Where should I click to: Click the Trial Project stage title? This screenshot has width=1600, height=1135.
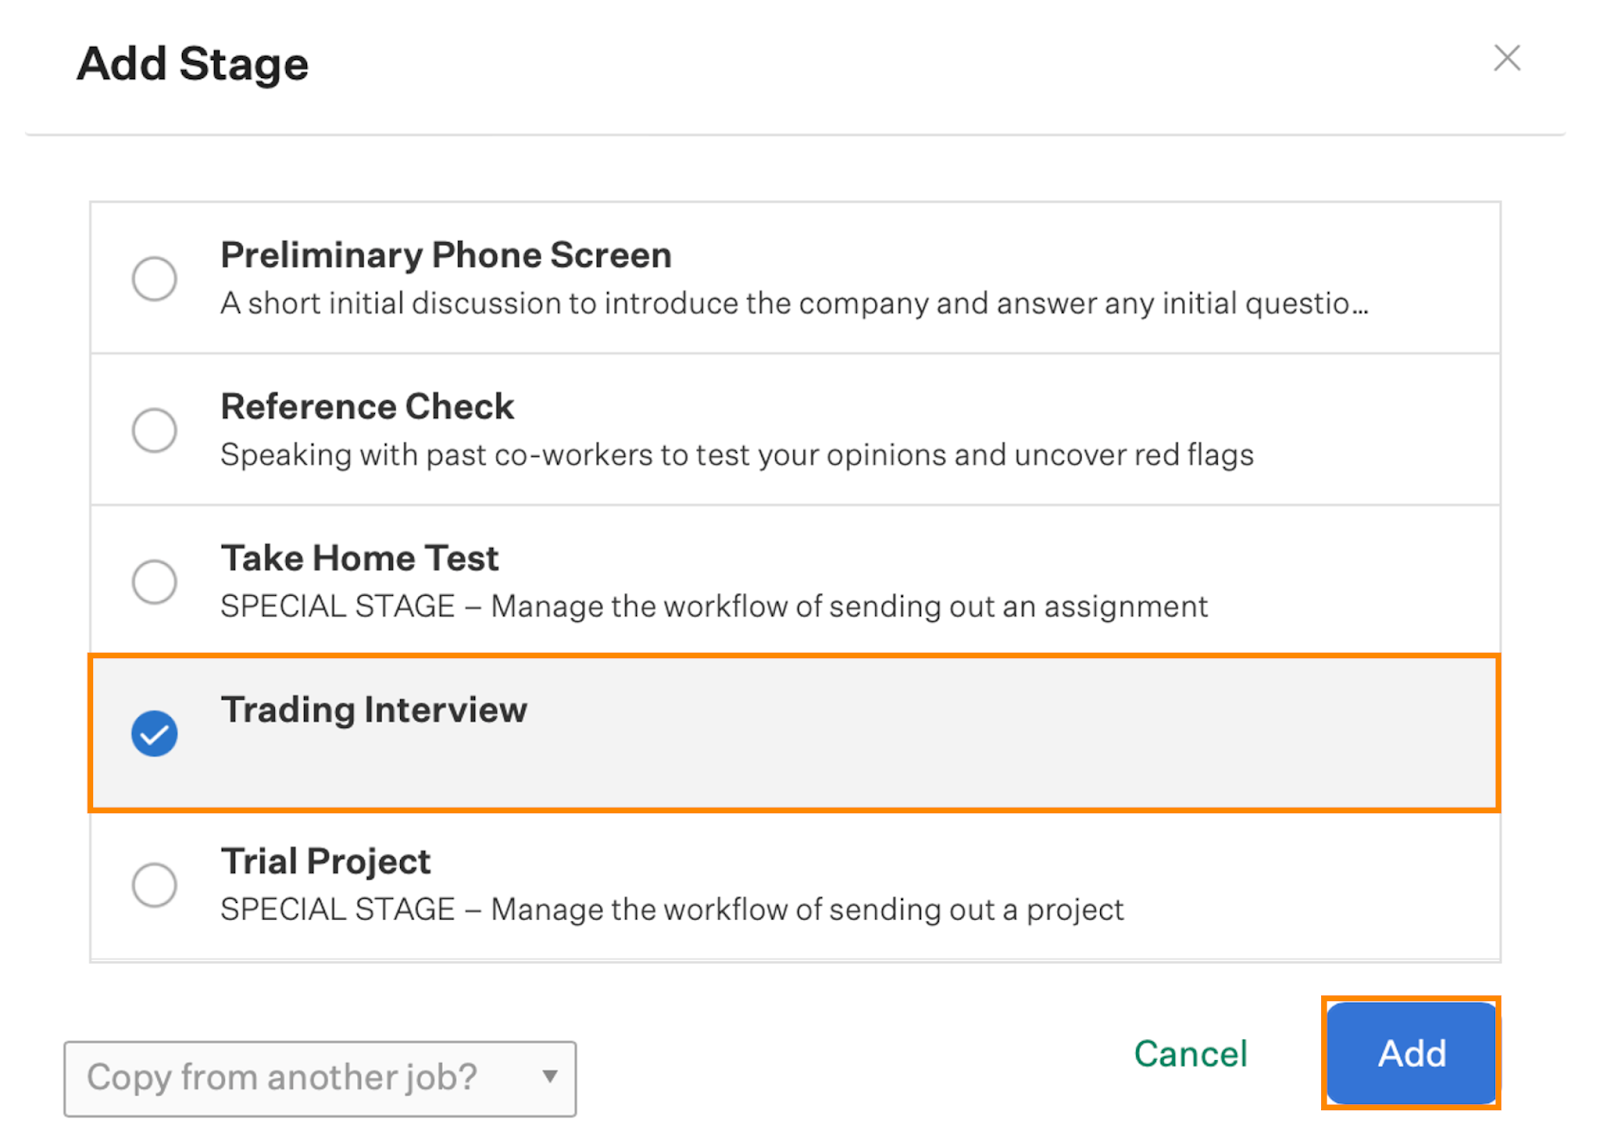325,861
